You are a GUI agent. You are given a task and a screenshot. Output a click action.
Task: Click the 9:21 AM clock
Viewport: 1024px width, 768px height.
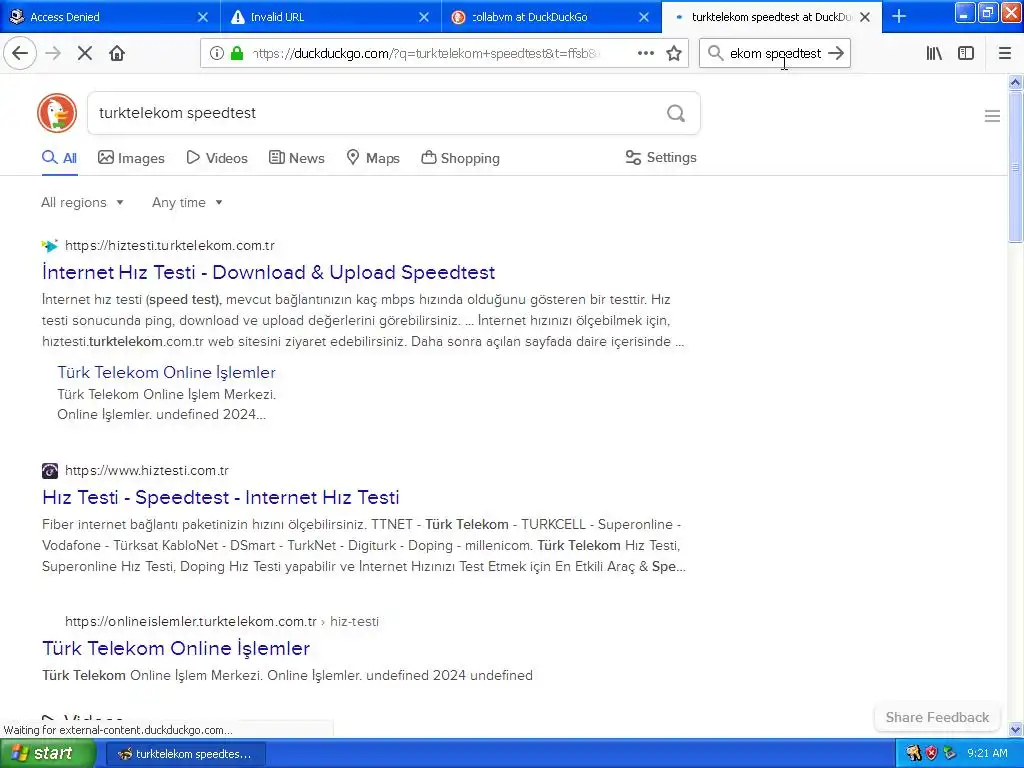tap(987, 754)
